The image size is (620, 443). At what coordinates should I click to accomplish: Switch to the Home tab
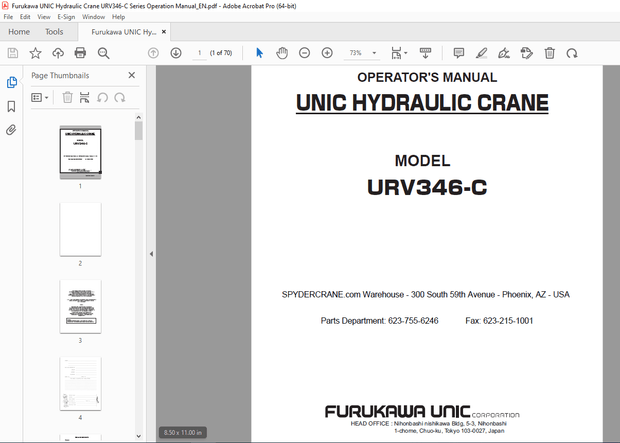[x=19, y=32]
